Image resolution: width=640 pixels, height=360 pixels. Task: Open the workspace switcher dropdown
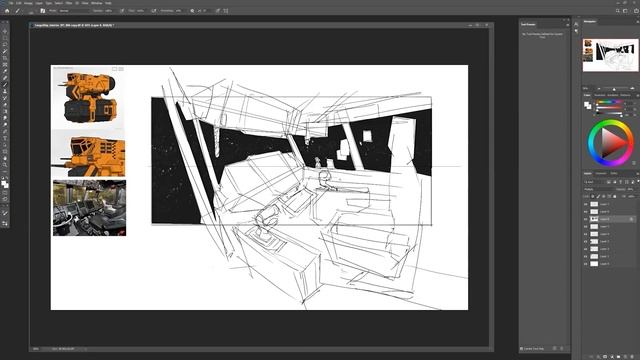point(625,11)
